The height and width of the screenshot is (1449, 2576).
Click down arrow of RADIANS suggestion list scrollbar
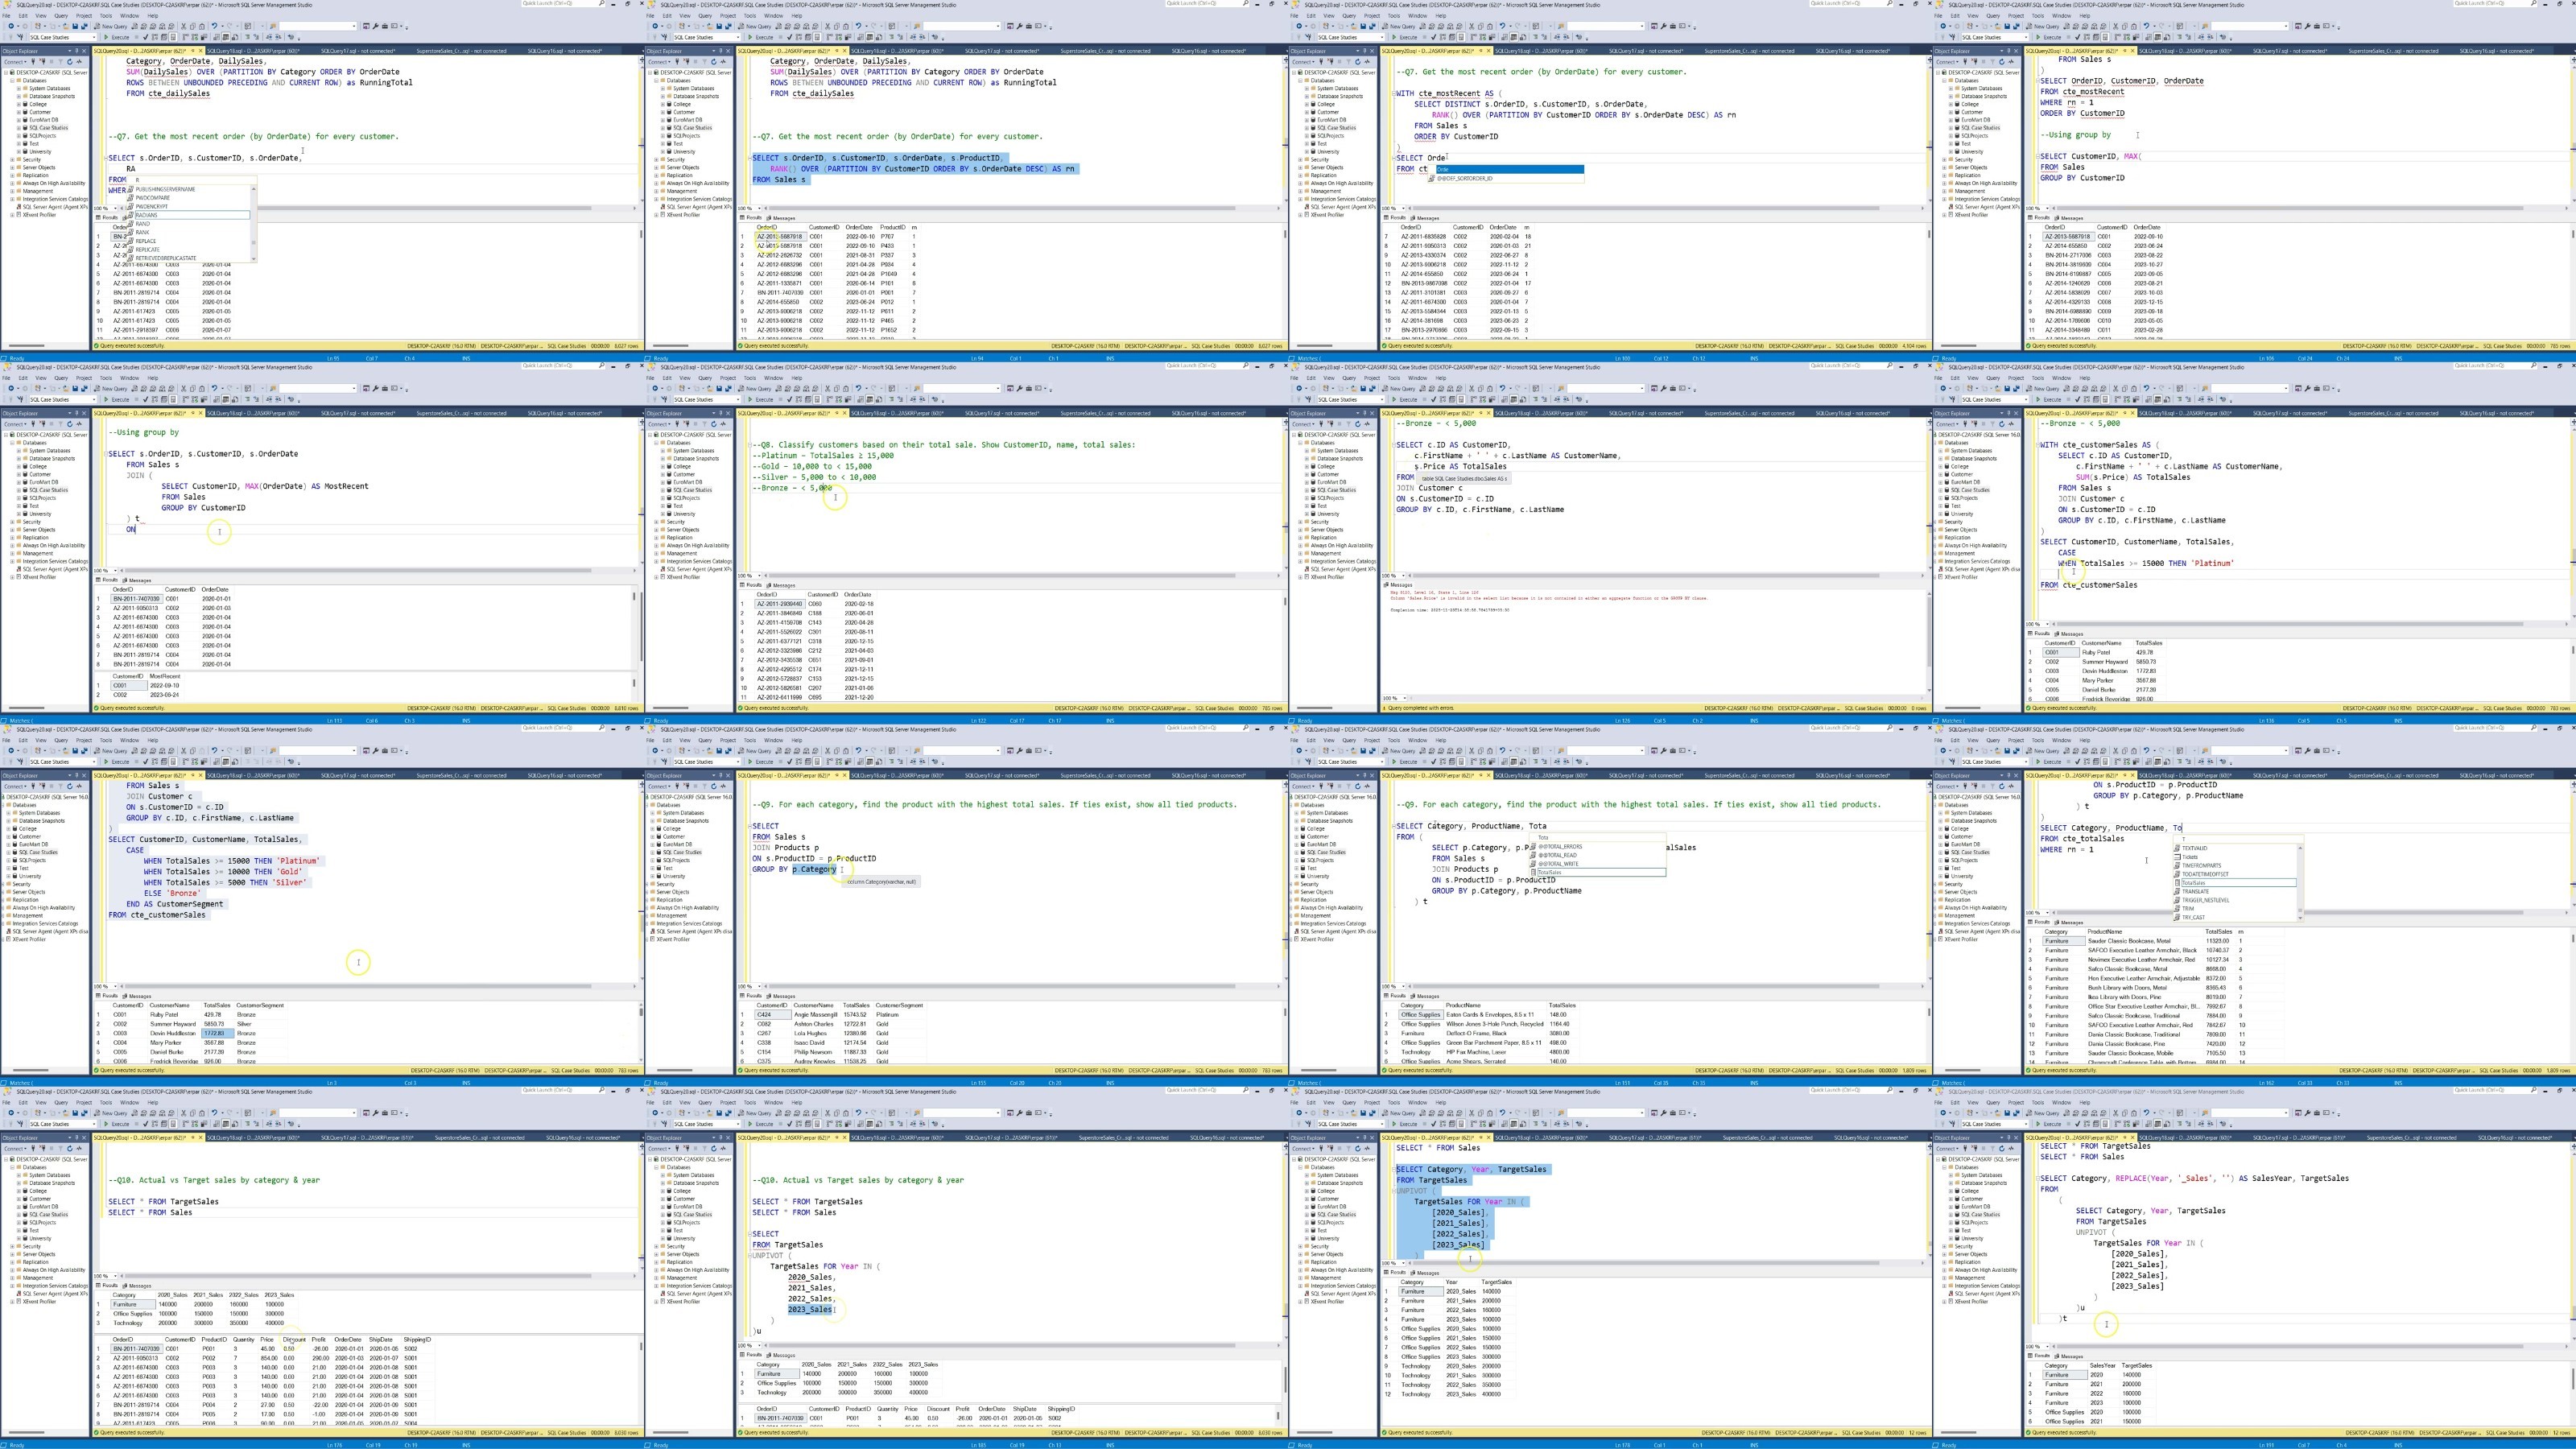pyautogui.click(x=253, y=259)
